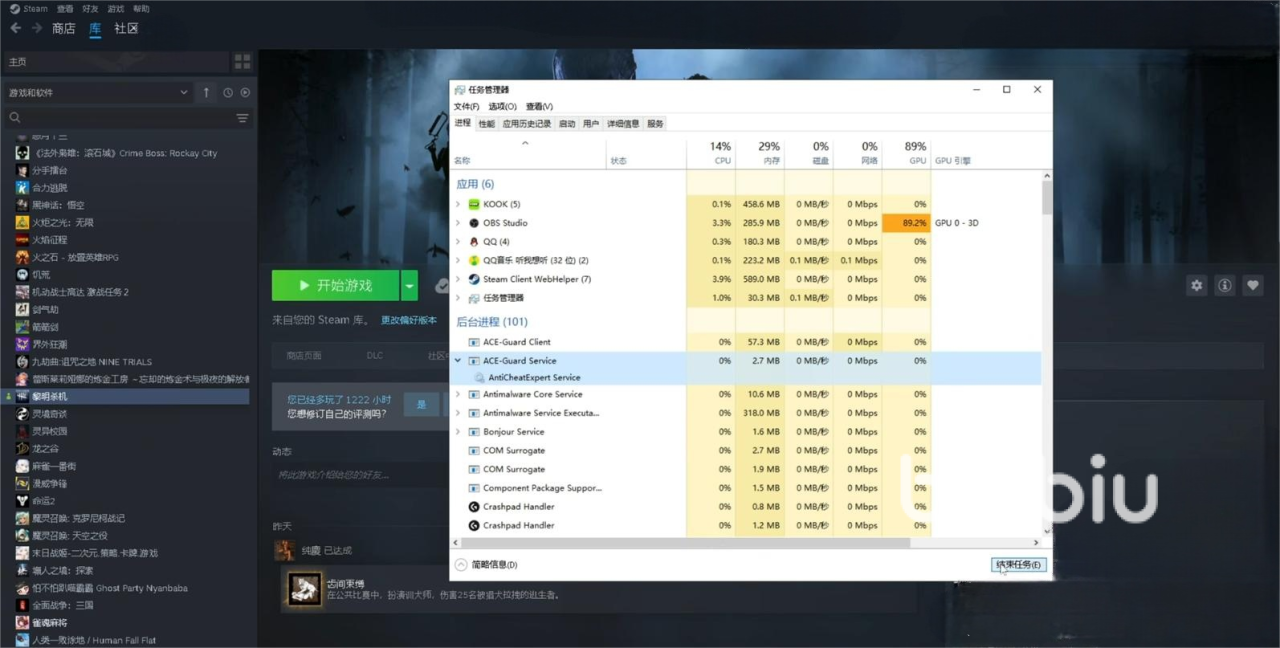The width and height of the screenshot is (1280, 648).
Task: Click the Steam back navigation arrow
Action: point(15,28)
